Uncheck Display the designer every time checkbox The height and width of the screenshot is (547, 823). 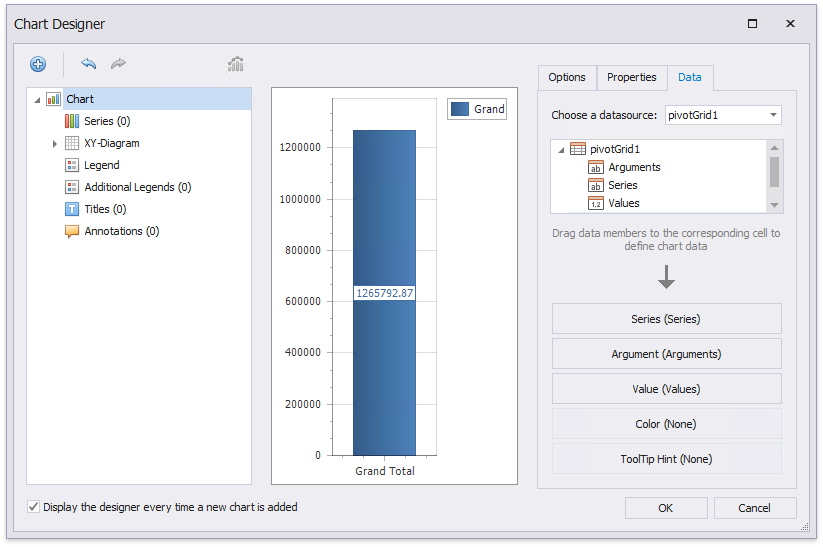[x=34, y=507]
